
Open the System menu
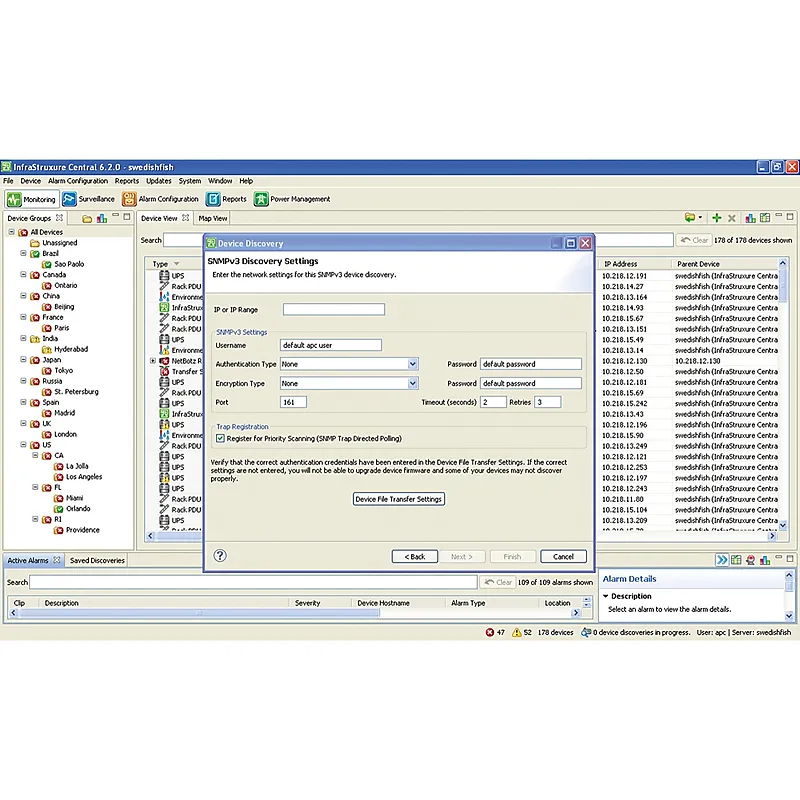(x=190, y=181)
